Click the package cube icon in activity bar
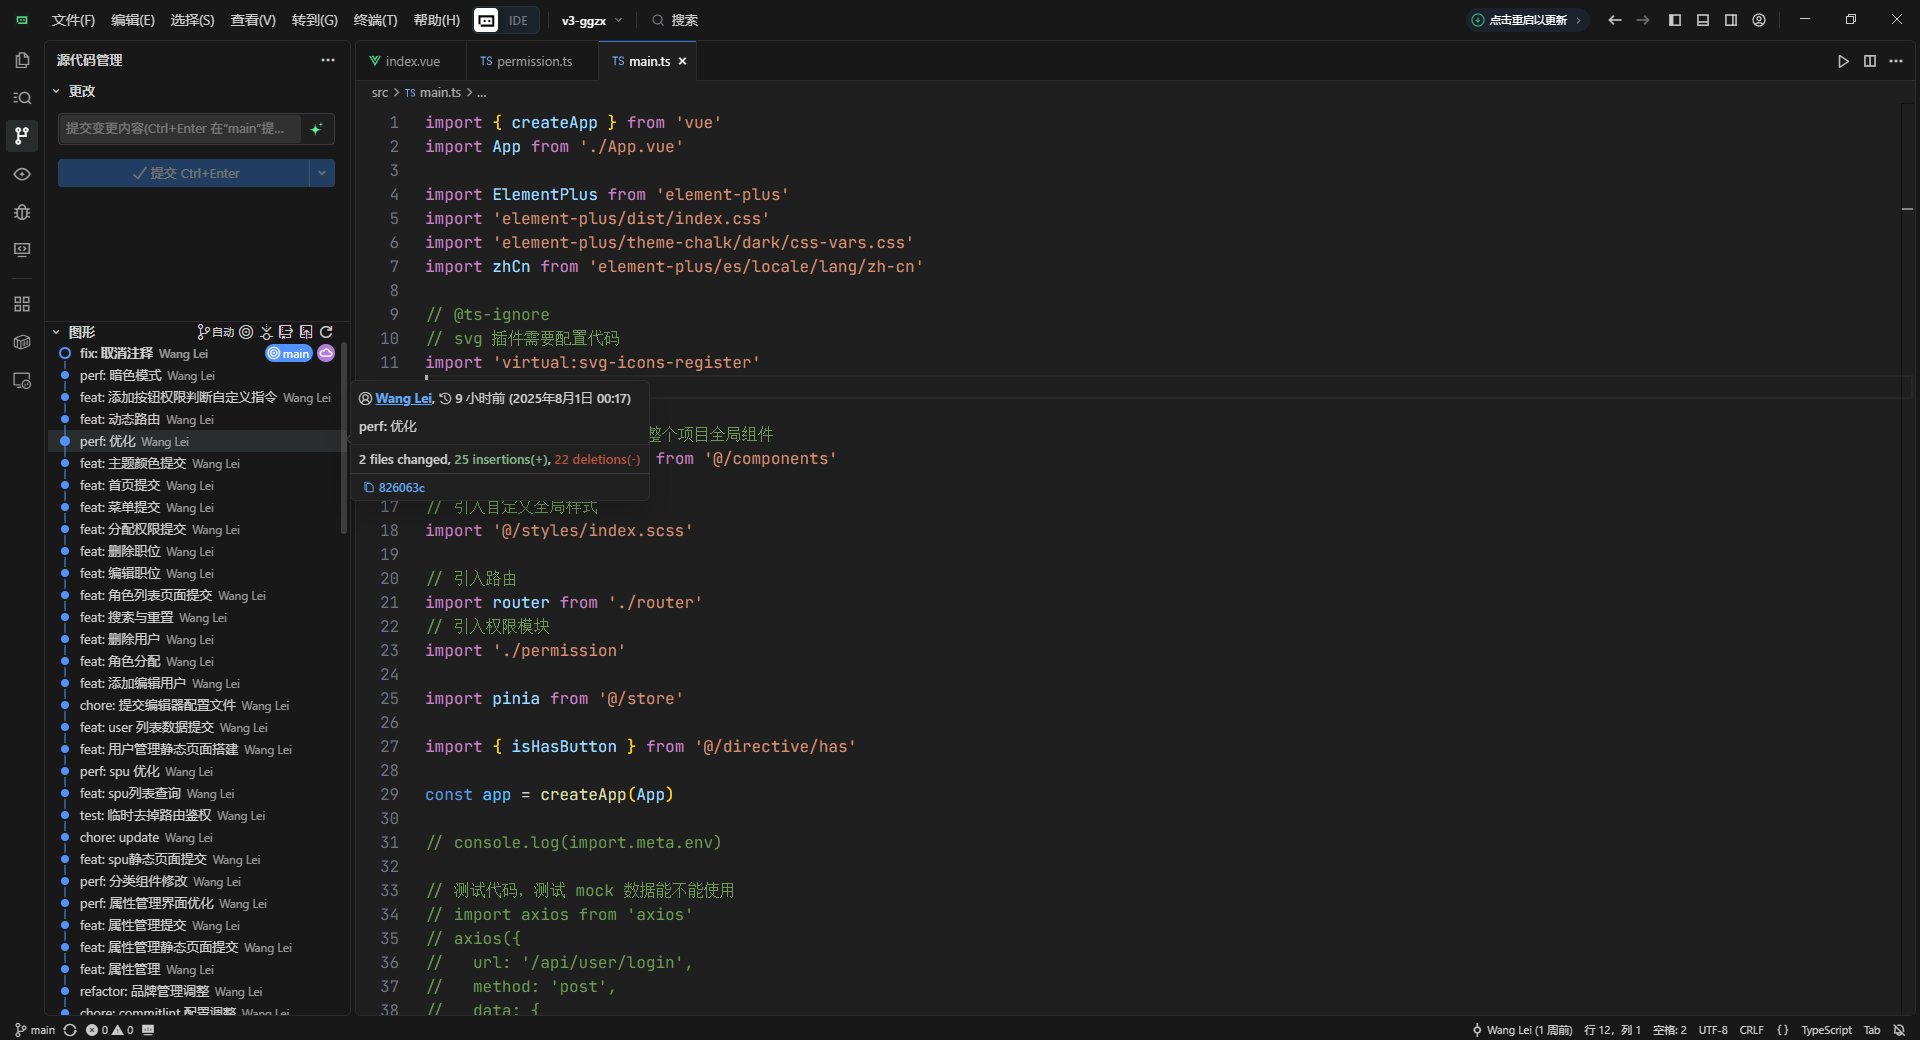 22,342
